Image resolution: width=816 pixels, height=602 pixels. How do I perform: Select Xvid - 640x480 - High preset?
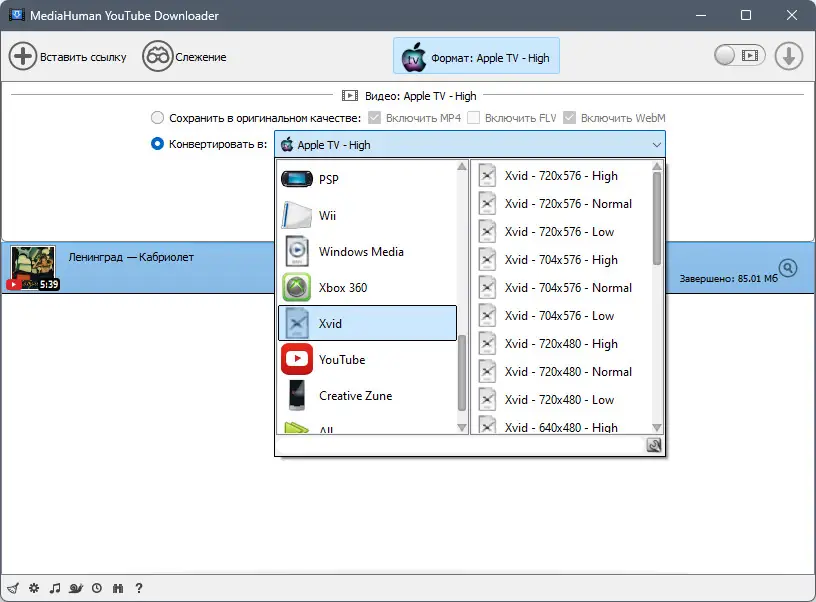561,426
